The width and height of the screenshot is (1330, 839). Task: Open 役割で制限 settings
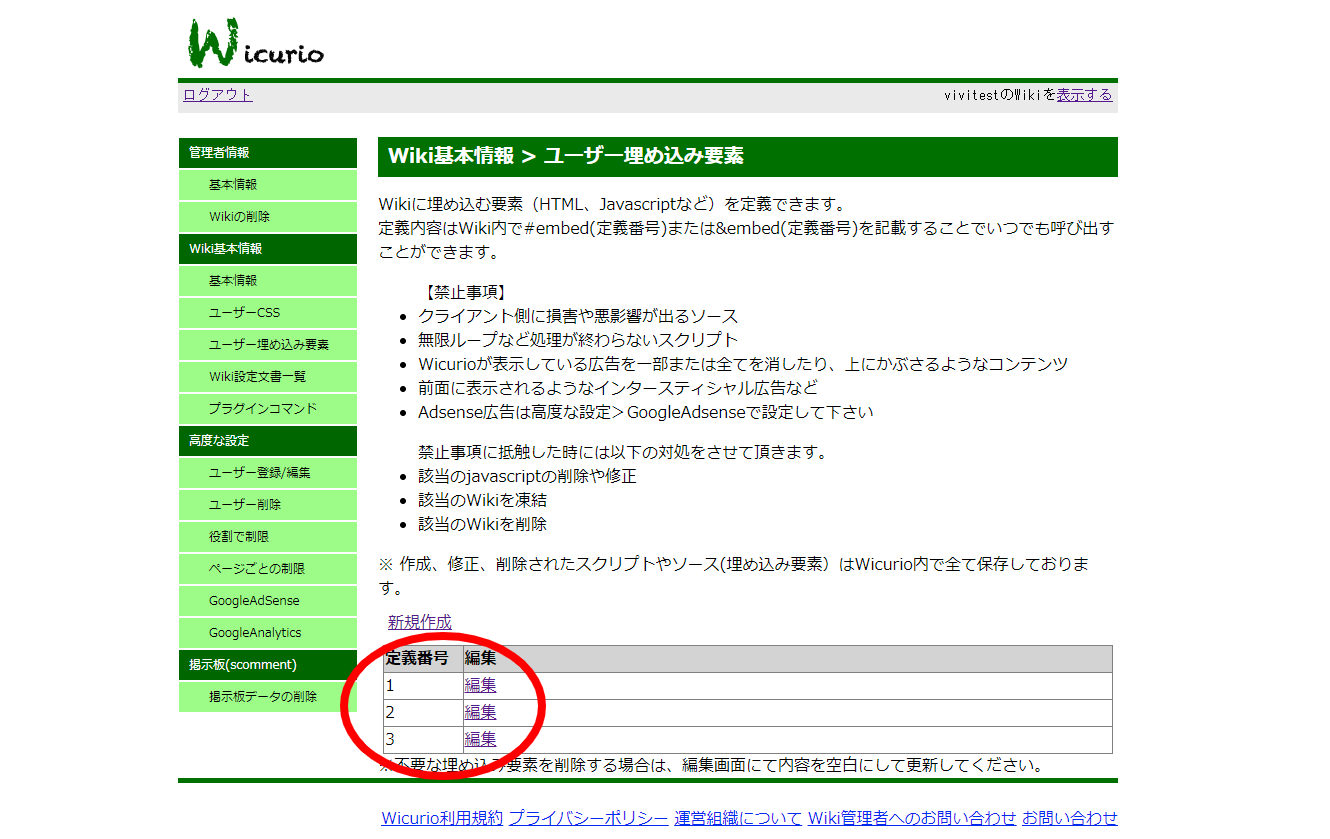(239, 537)
